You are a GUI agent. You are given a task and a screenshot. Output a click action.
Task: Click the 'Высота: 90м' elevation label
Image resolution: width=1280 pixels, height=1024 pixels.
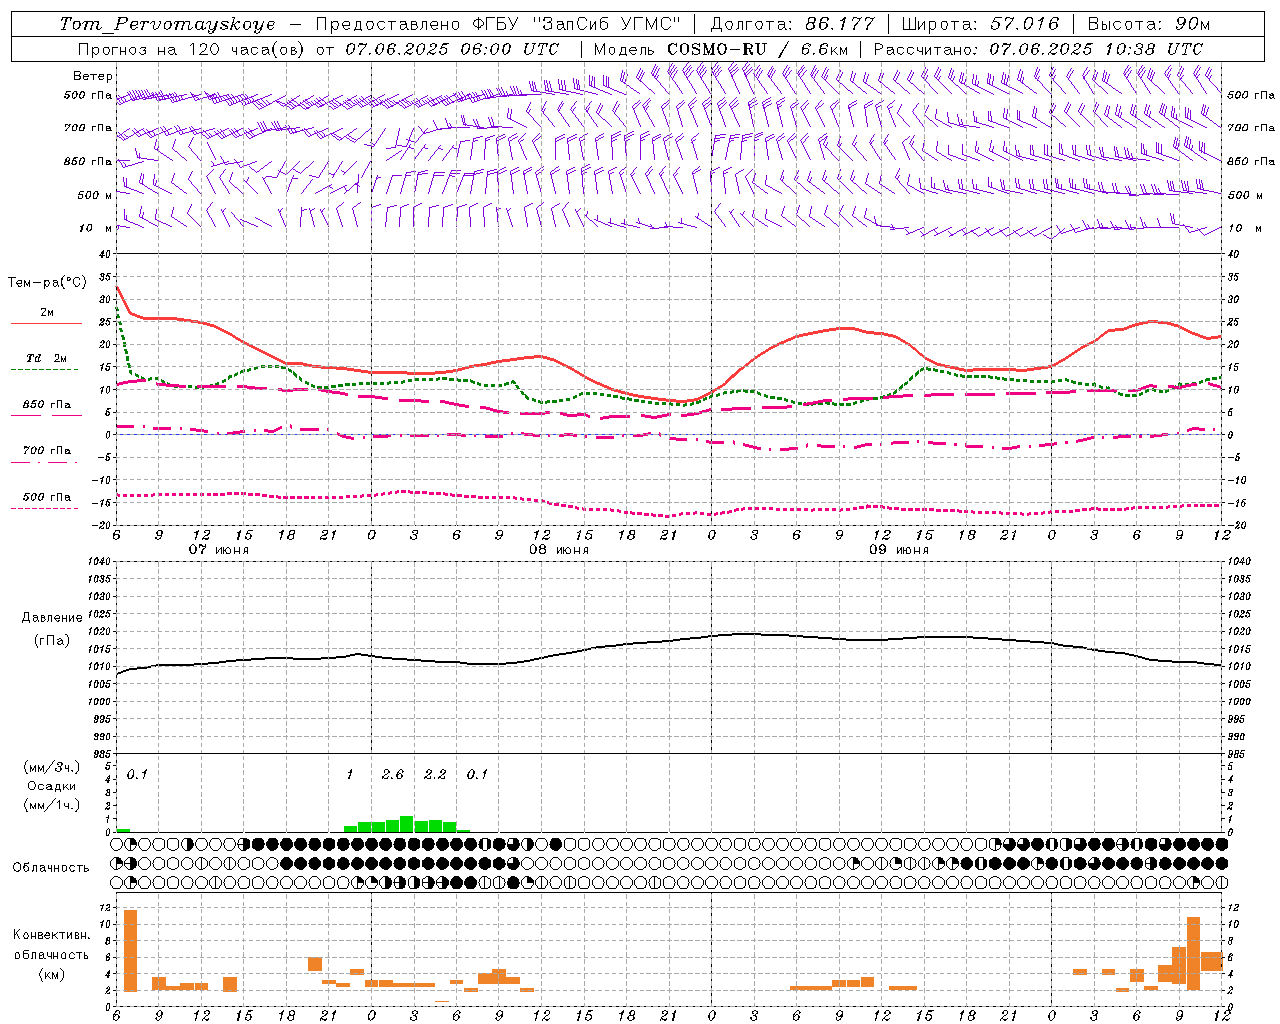[x=1148, y=24]
